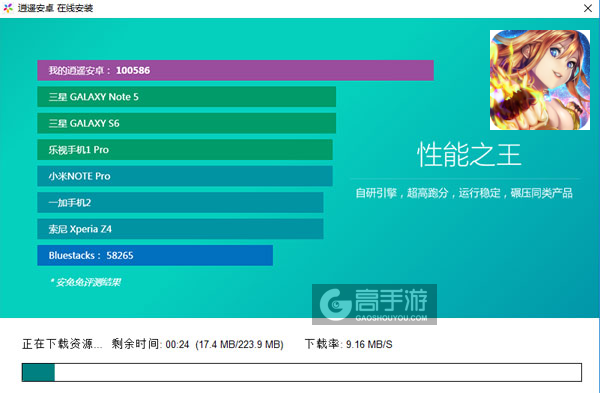Click the 性能之王 heading
This screenshot has width=600, height=393.
click(469, 155)
